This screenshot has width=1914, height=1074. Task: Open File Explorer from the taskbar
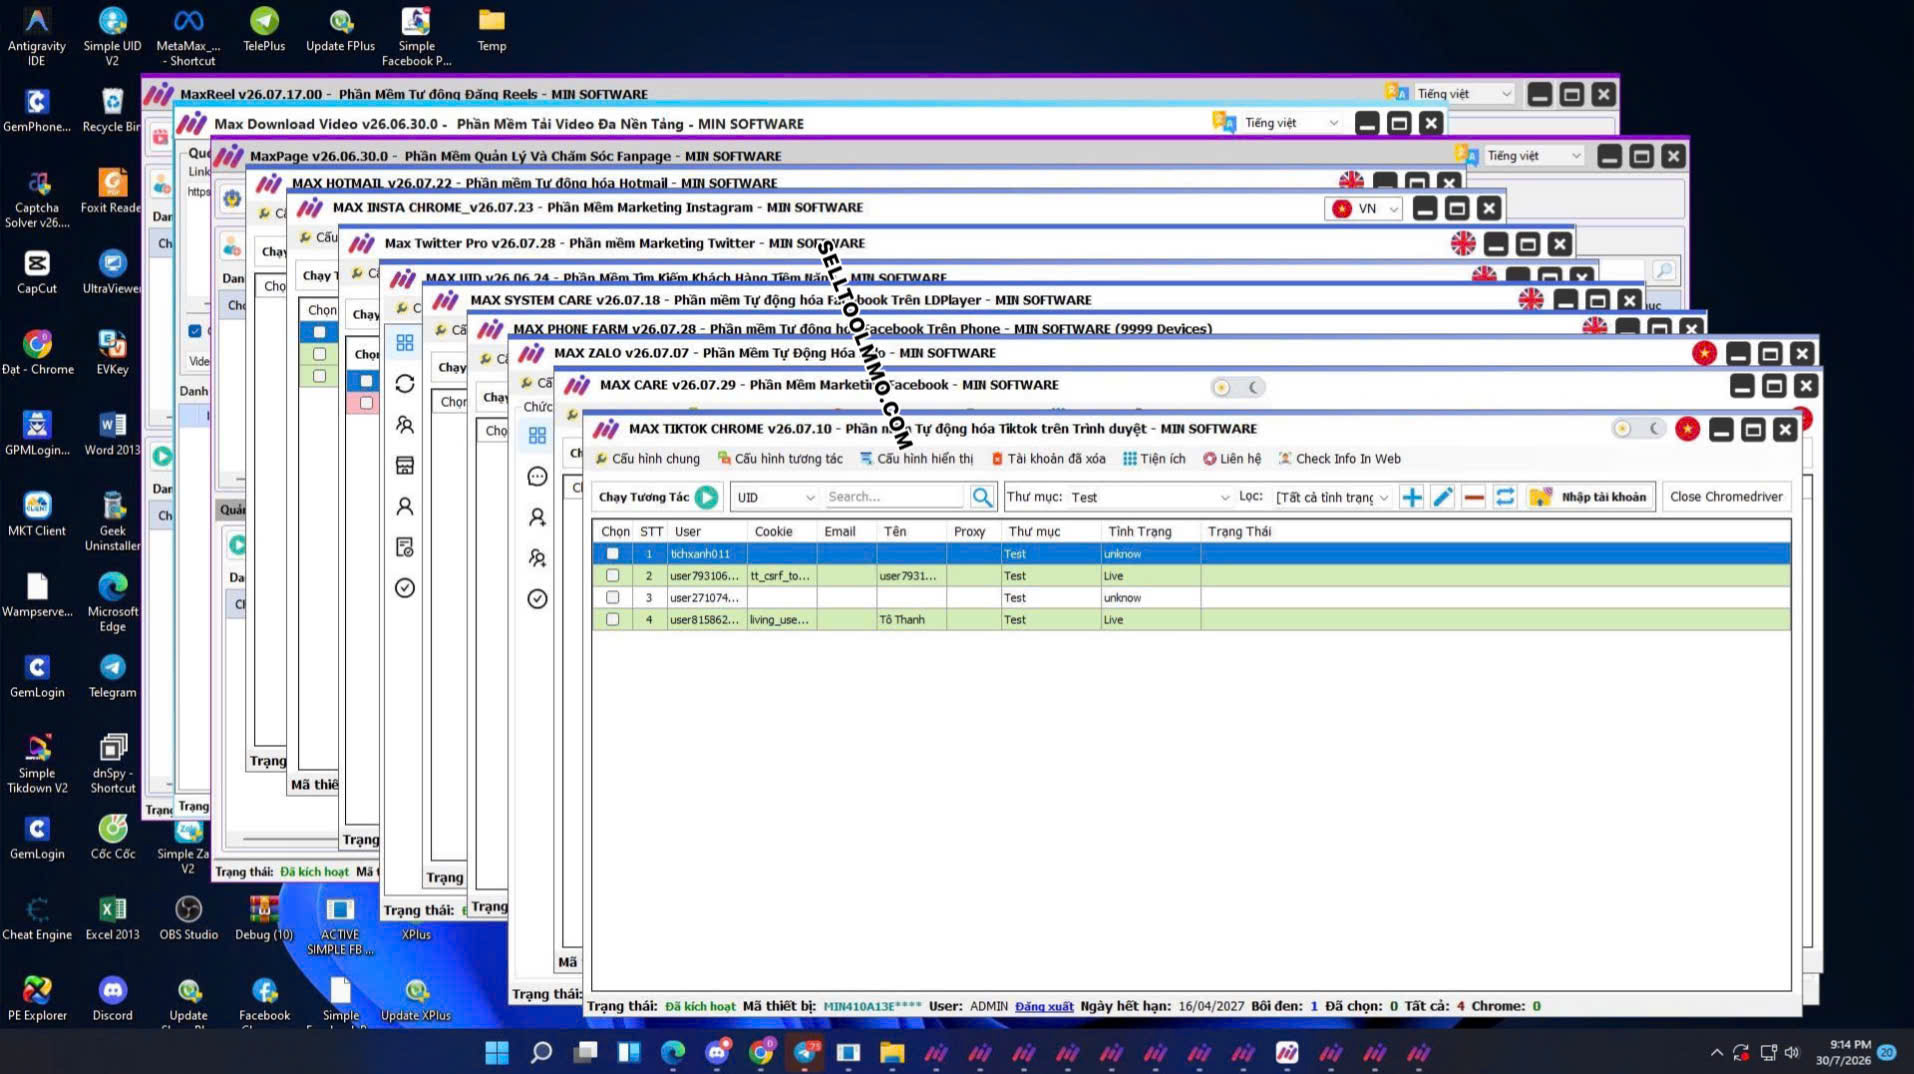(892, 1052)
